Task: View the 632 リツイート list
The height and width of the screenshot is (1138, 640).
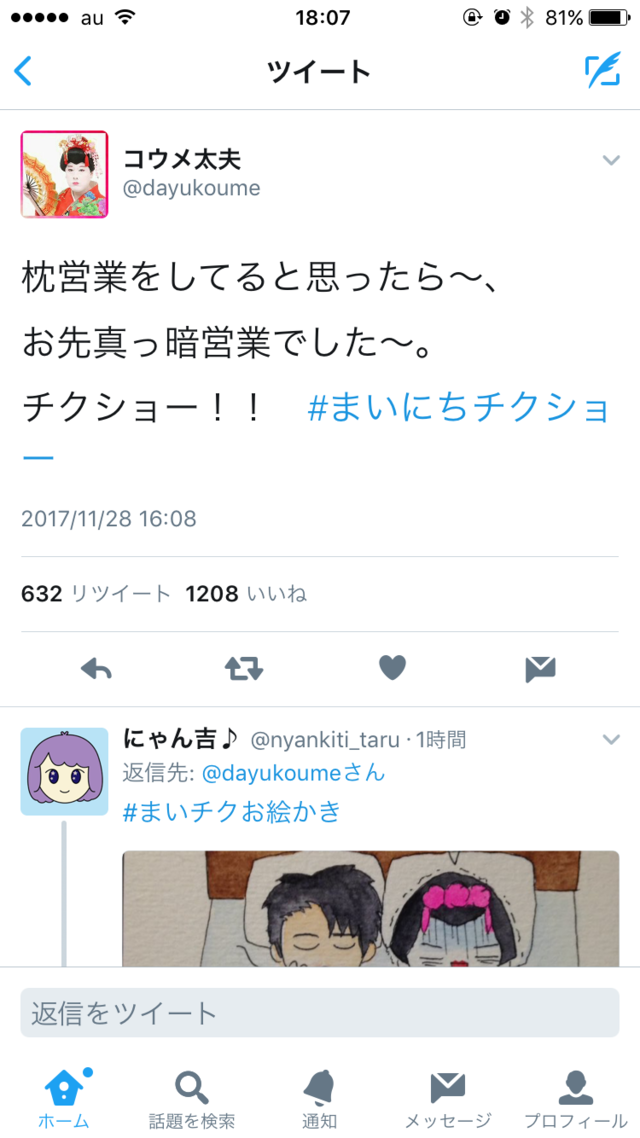Action: [x=96, y=594]
